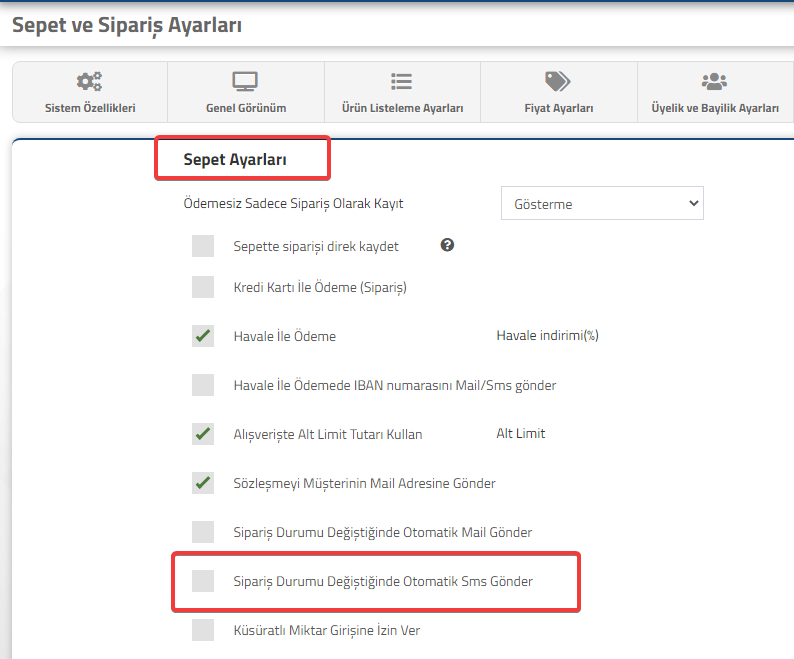Click the help question mark icon
The height and width of the screenshot is (659, 794).
click(447, 245)
